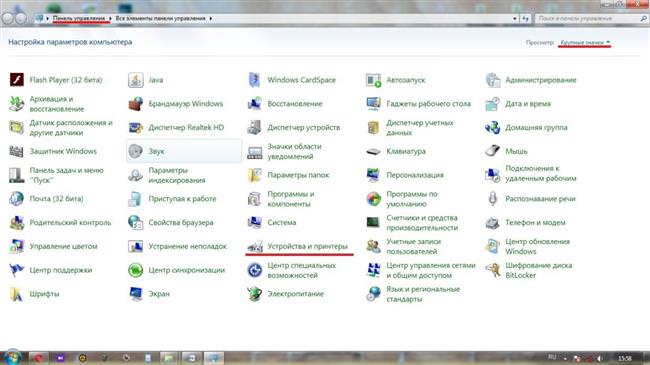Open Центр управления сетями и общим доступом
This screenshot has height=365, width=650.
[431, 270]
